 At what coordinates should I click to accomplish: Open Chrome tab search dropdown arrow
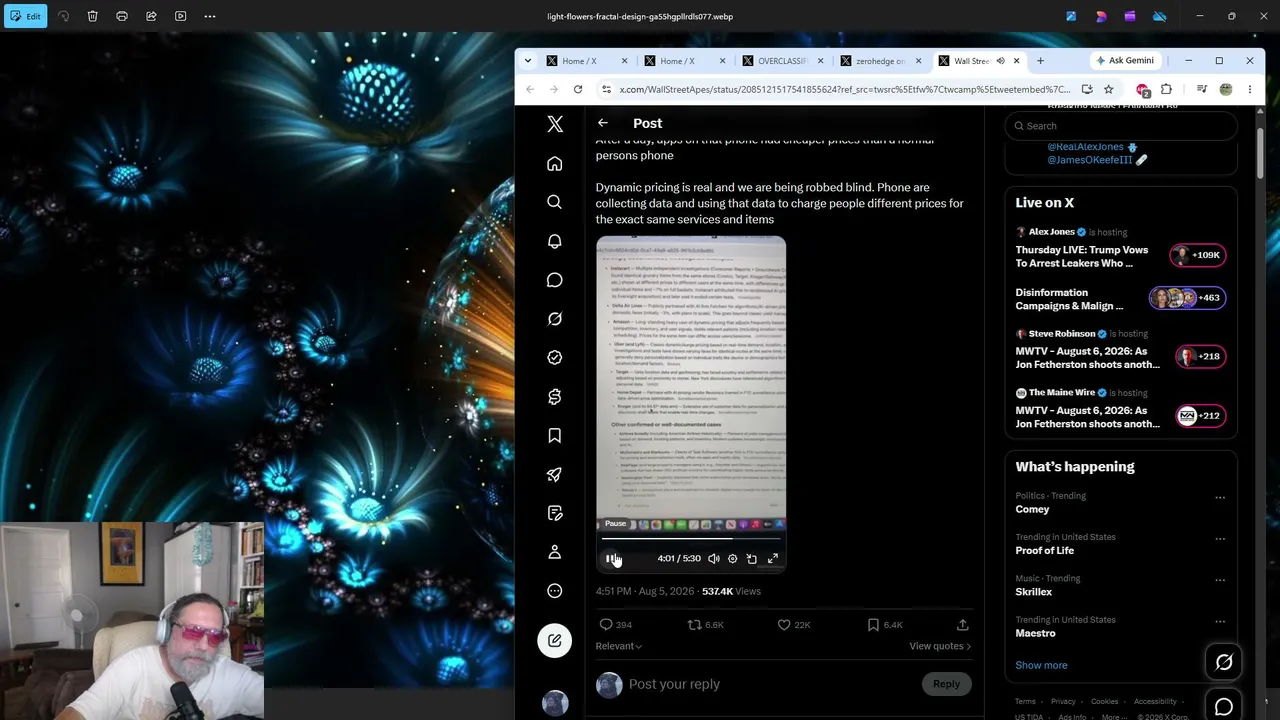pyautogui.click(x=528, y=61)
